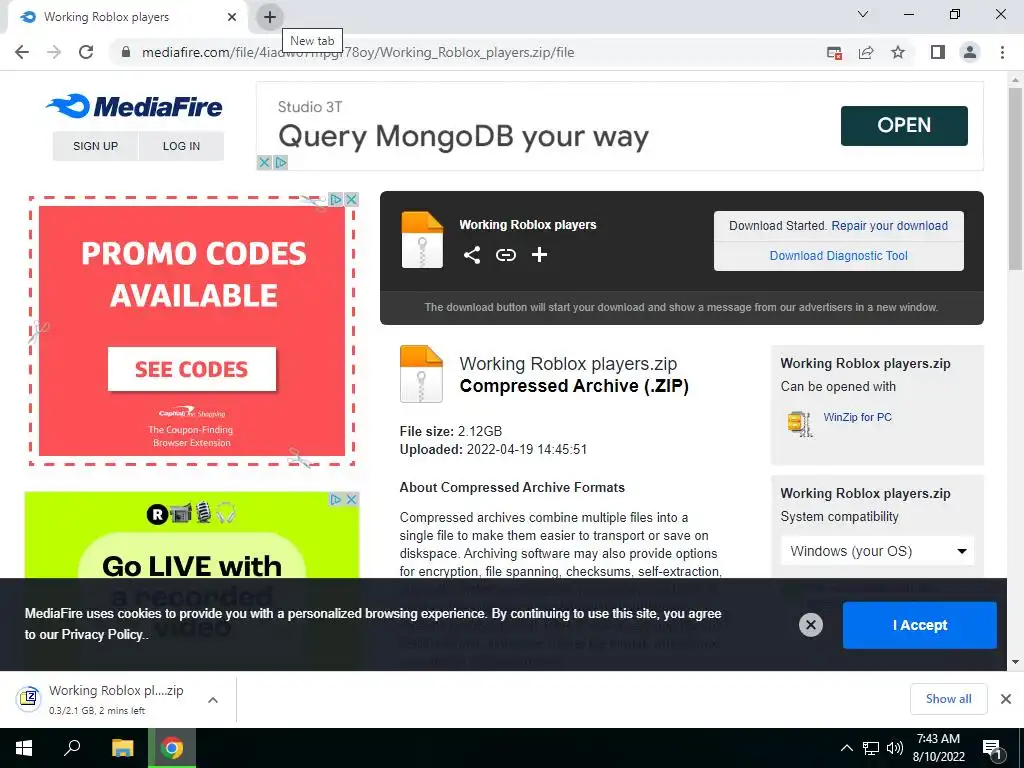Open taskbar search
This screenshot has width=1024, height=768.
click(72, 748)
